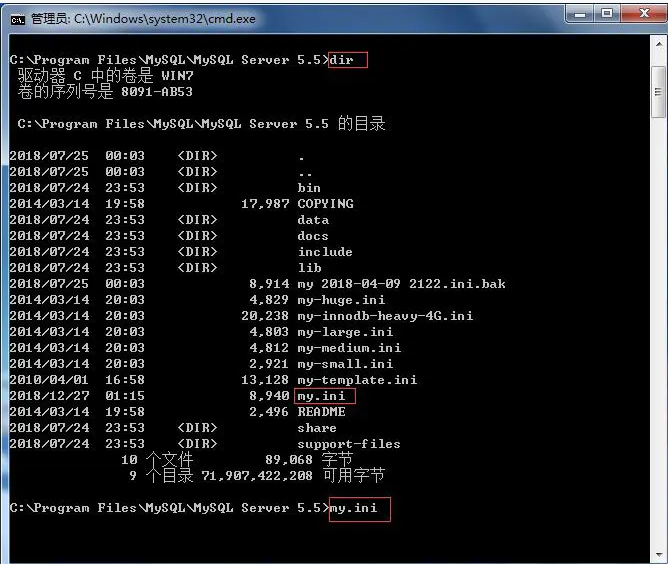Click the file size '20,238'
Viewport: 668px width, 564px height.
coord(265,316)
